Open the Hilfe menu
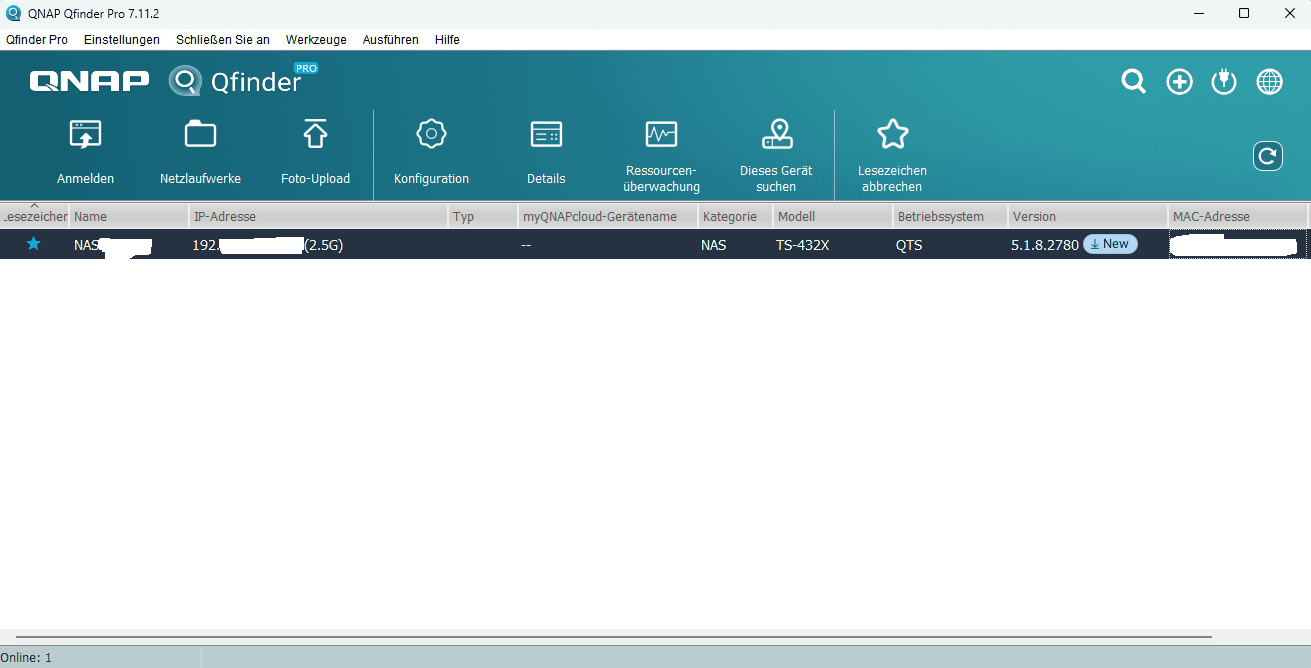Image resolution: width=1311 pixels, height=668 pixels. (x=447, y=40)
